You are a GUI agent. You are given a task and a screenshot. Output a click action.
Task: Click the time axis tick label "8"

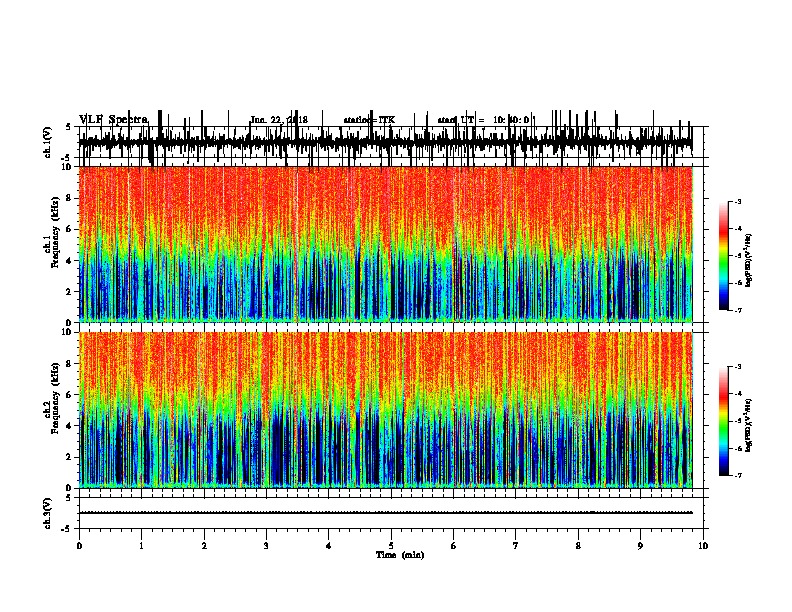point(578,546)
